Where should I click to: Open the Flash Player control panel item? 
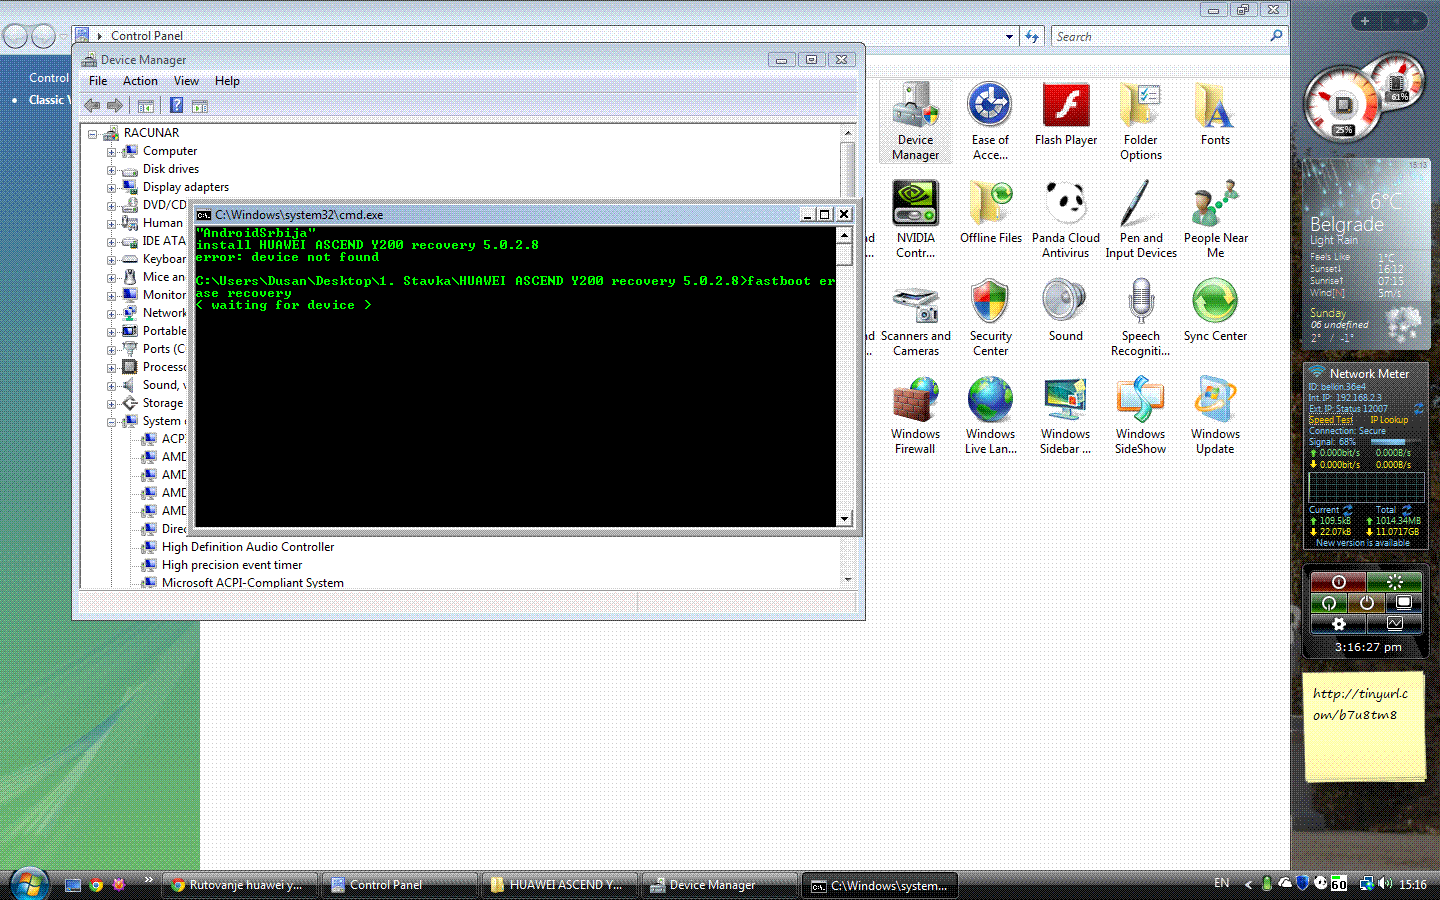pos(1066,114)
